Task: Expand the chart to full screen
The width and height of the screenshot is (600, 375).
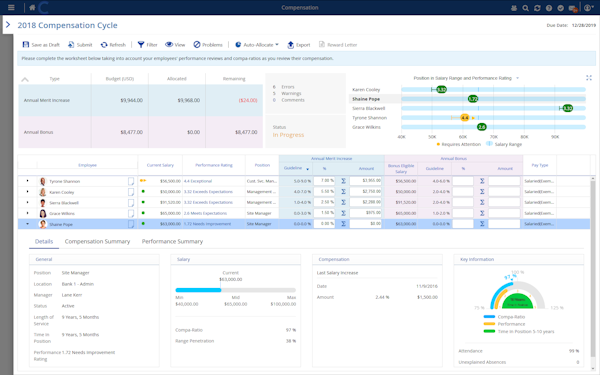Action: (x=589, y=78)
